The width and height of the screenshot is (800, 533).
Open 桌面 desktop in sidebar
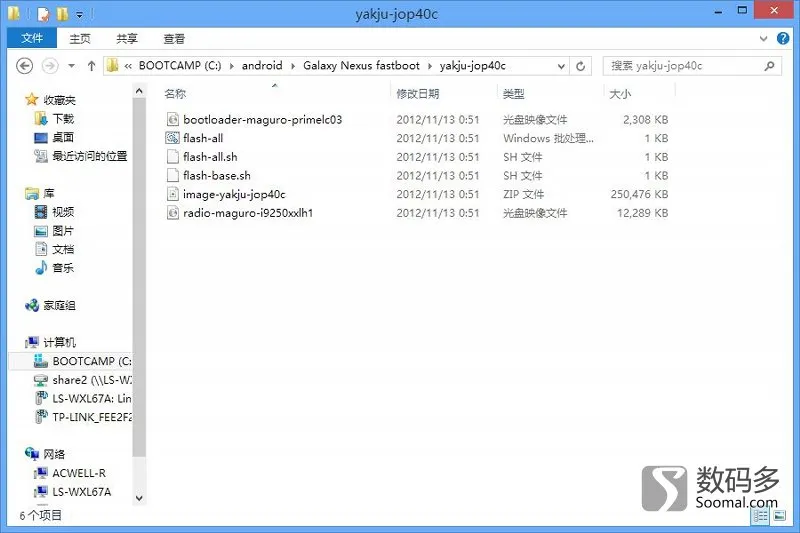pyautogui.click(x=63, y=138)
